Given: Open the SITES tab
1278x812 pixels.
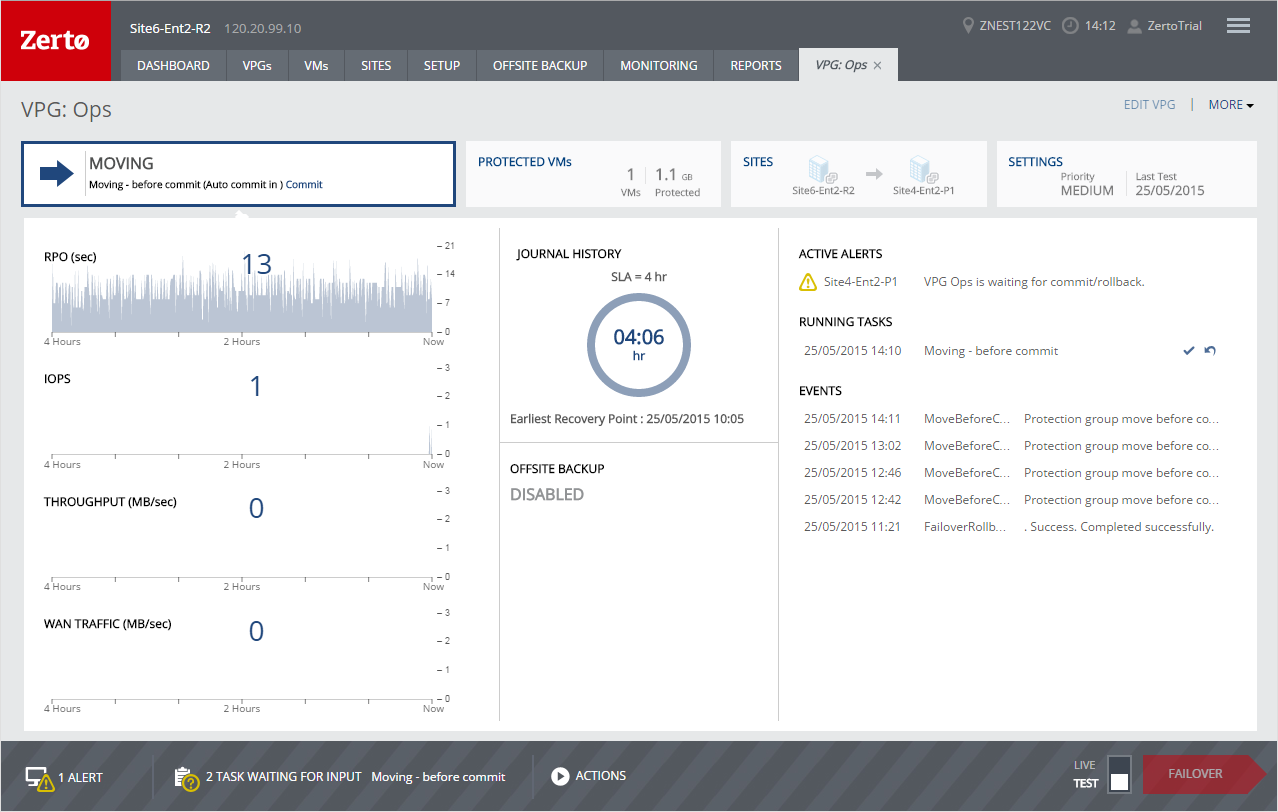Looking at the screenshot, I should [376, 66].
